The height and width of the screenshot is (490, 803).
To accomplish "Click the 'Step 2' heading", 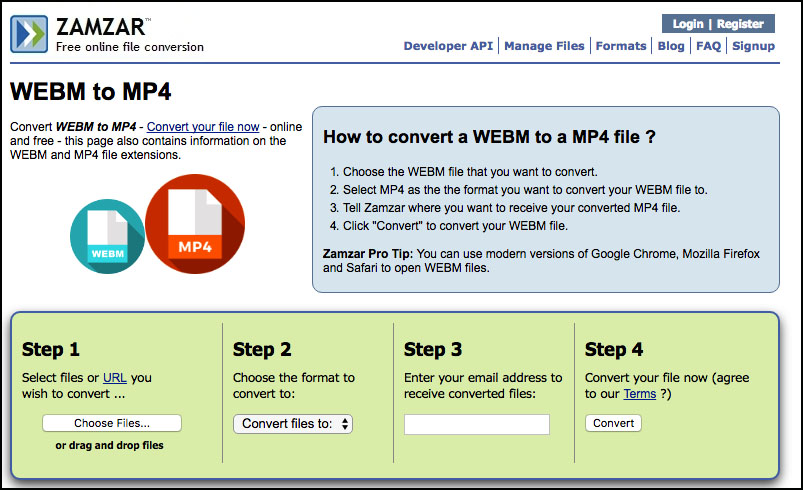I will coord(262,349).
